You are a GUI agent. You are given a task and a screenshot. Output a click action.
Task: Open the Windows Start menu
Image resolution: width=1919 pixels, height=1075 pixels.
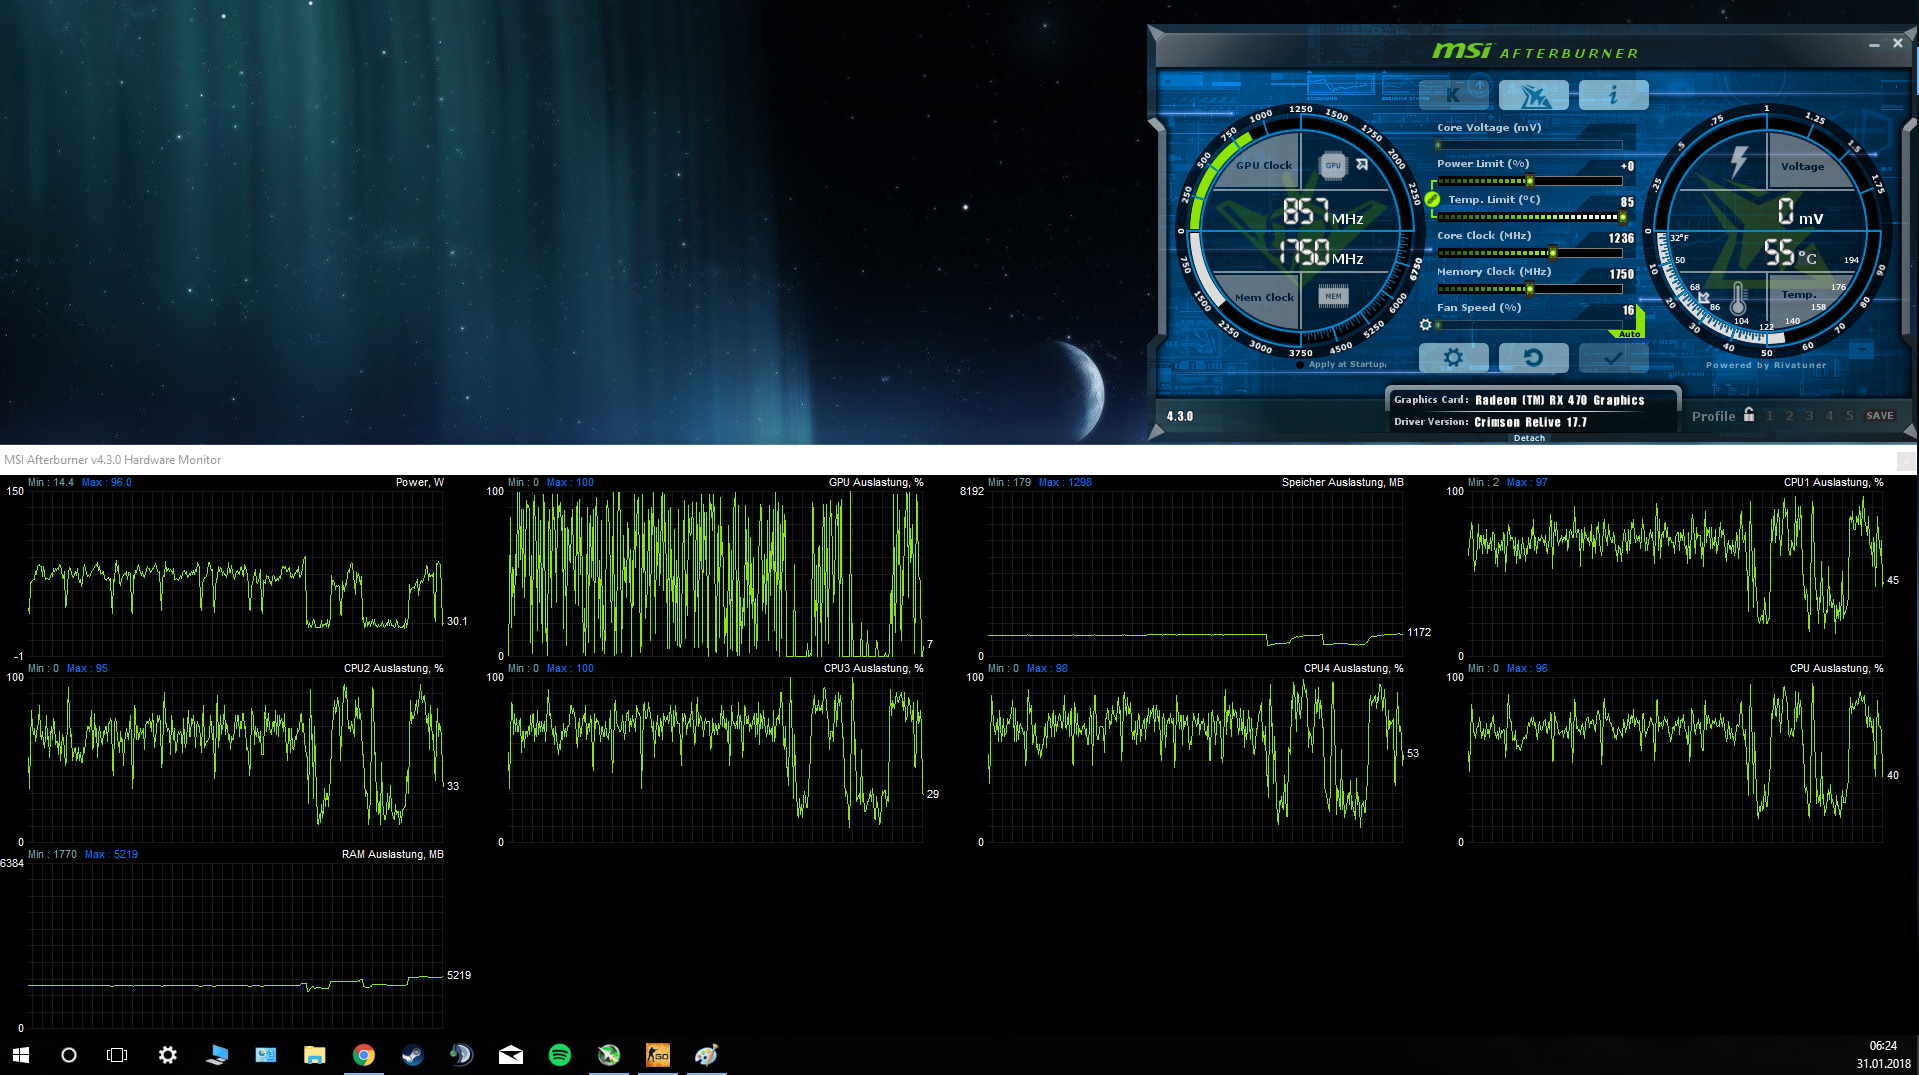click(21, 1055)
